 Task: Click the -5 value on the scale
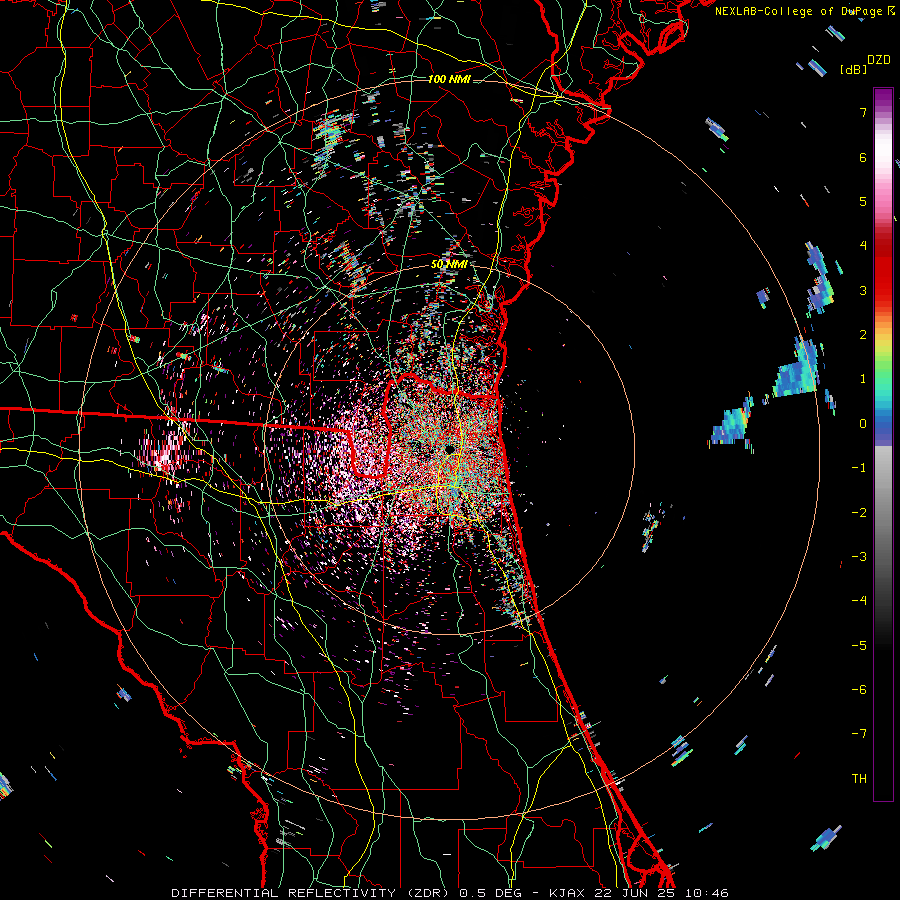point(859,645)
